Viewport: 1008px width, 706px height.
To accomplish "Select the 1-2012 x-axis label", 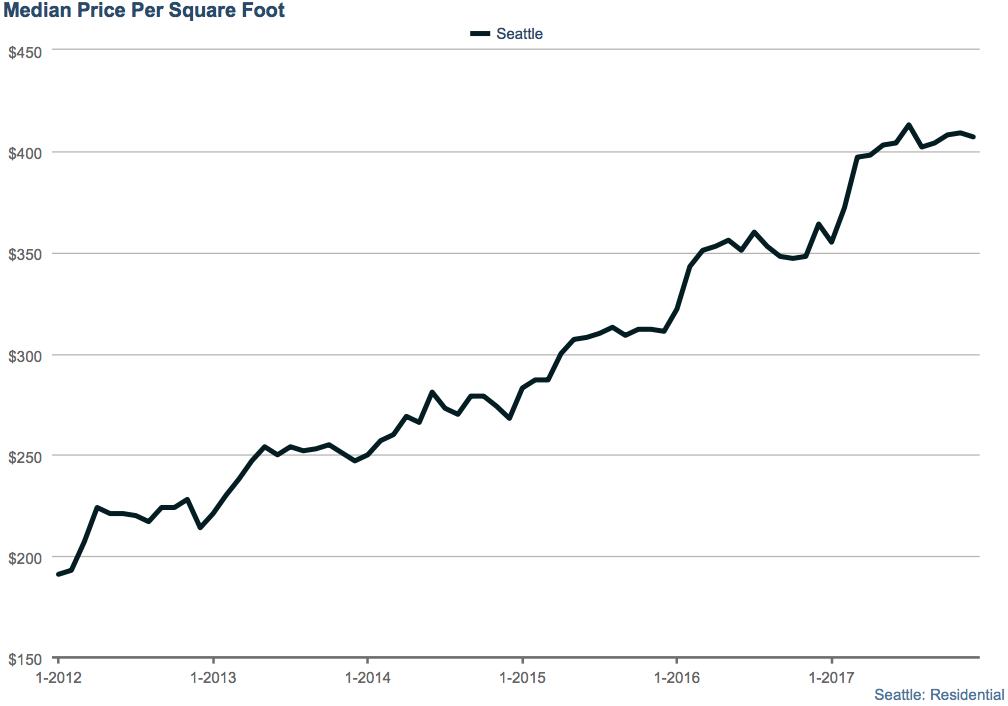I will click(58, 678).
